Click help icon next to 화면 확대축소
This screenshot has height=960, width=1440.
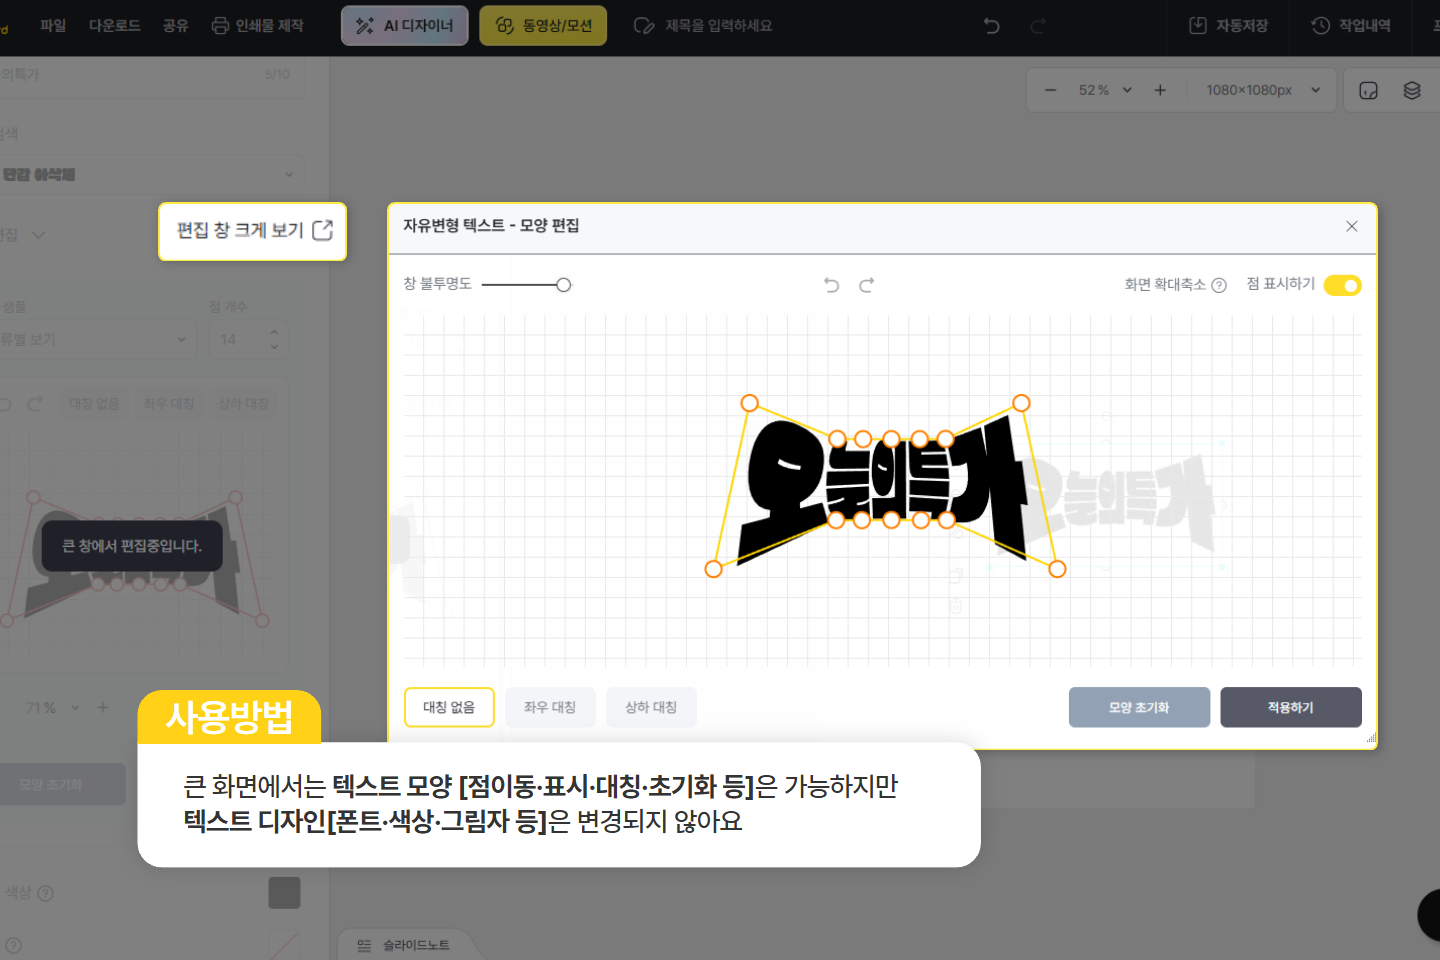(x=1219, y=286)
